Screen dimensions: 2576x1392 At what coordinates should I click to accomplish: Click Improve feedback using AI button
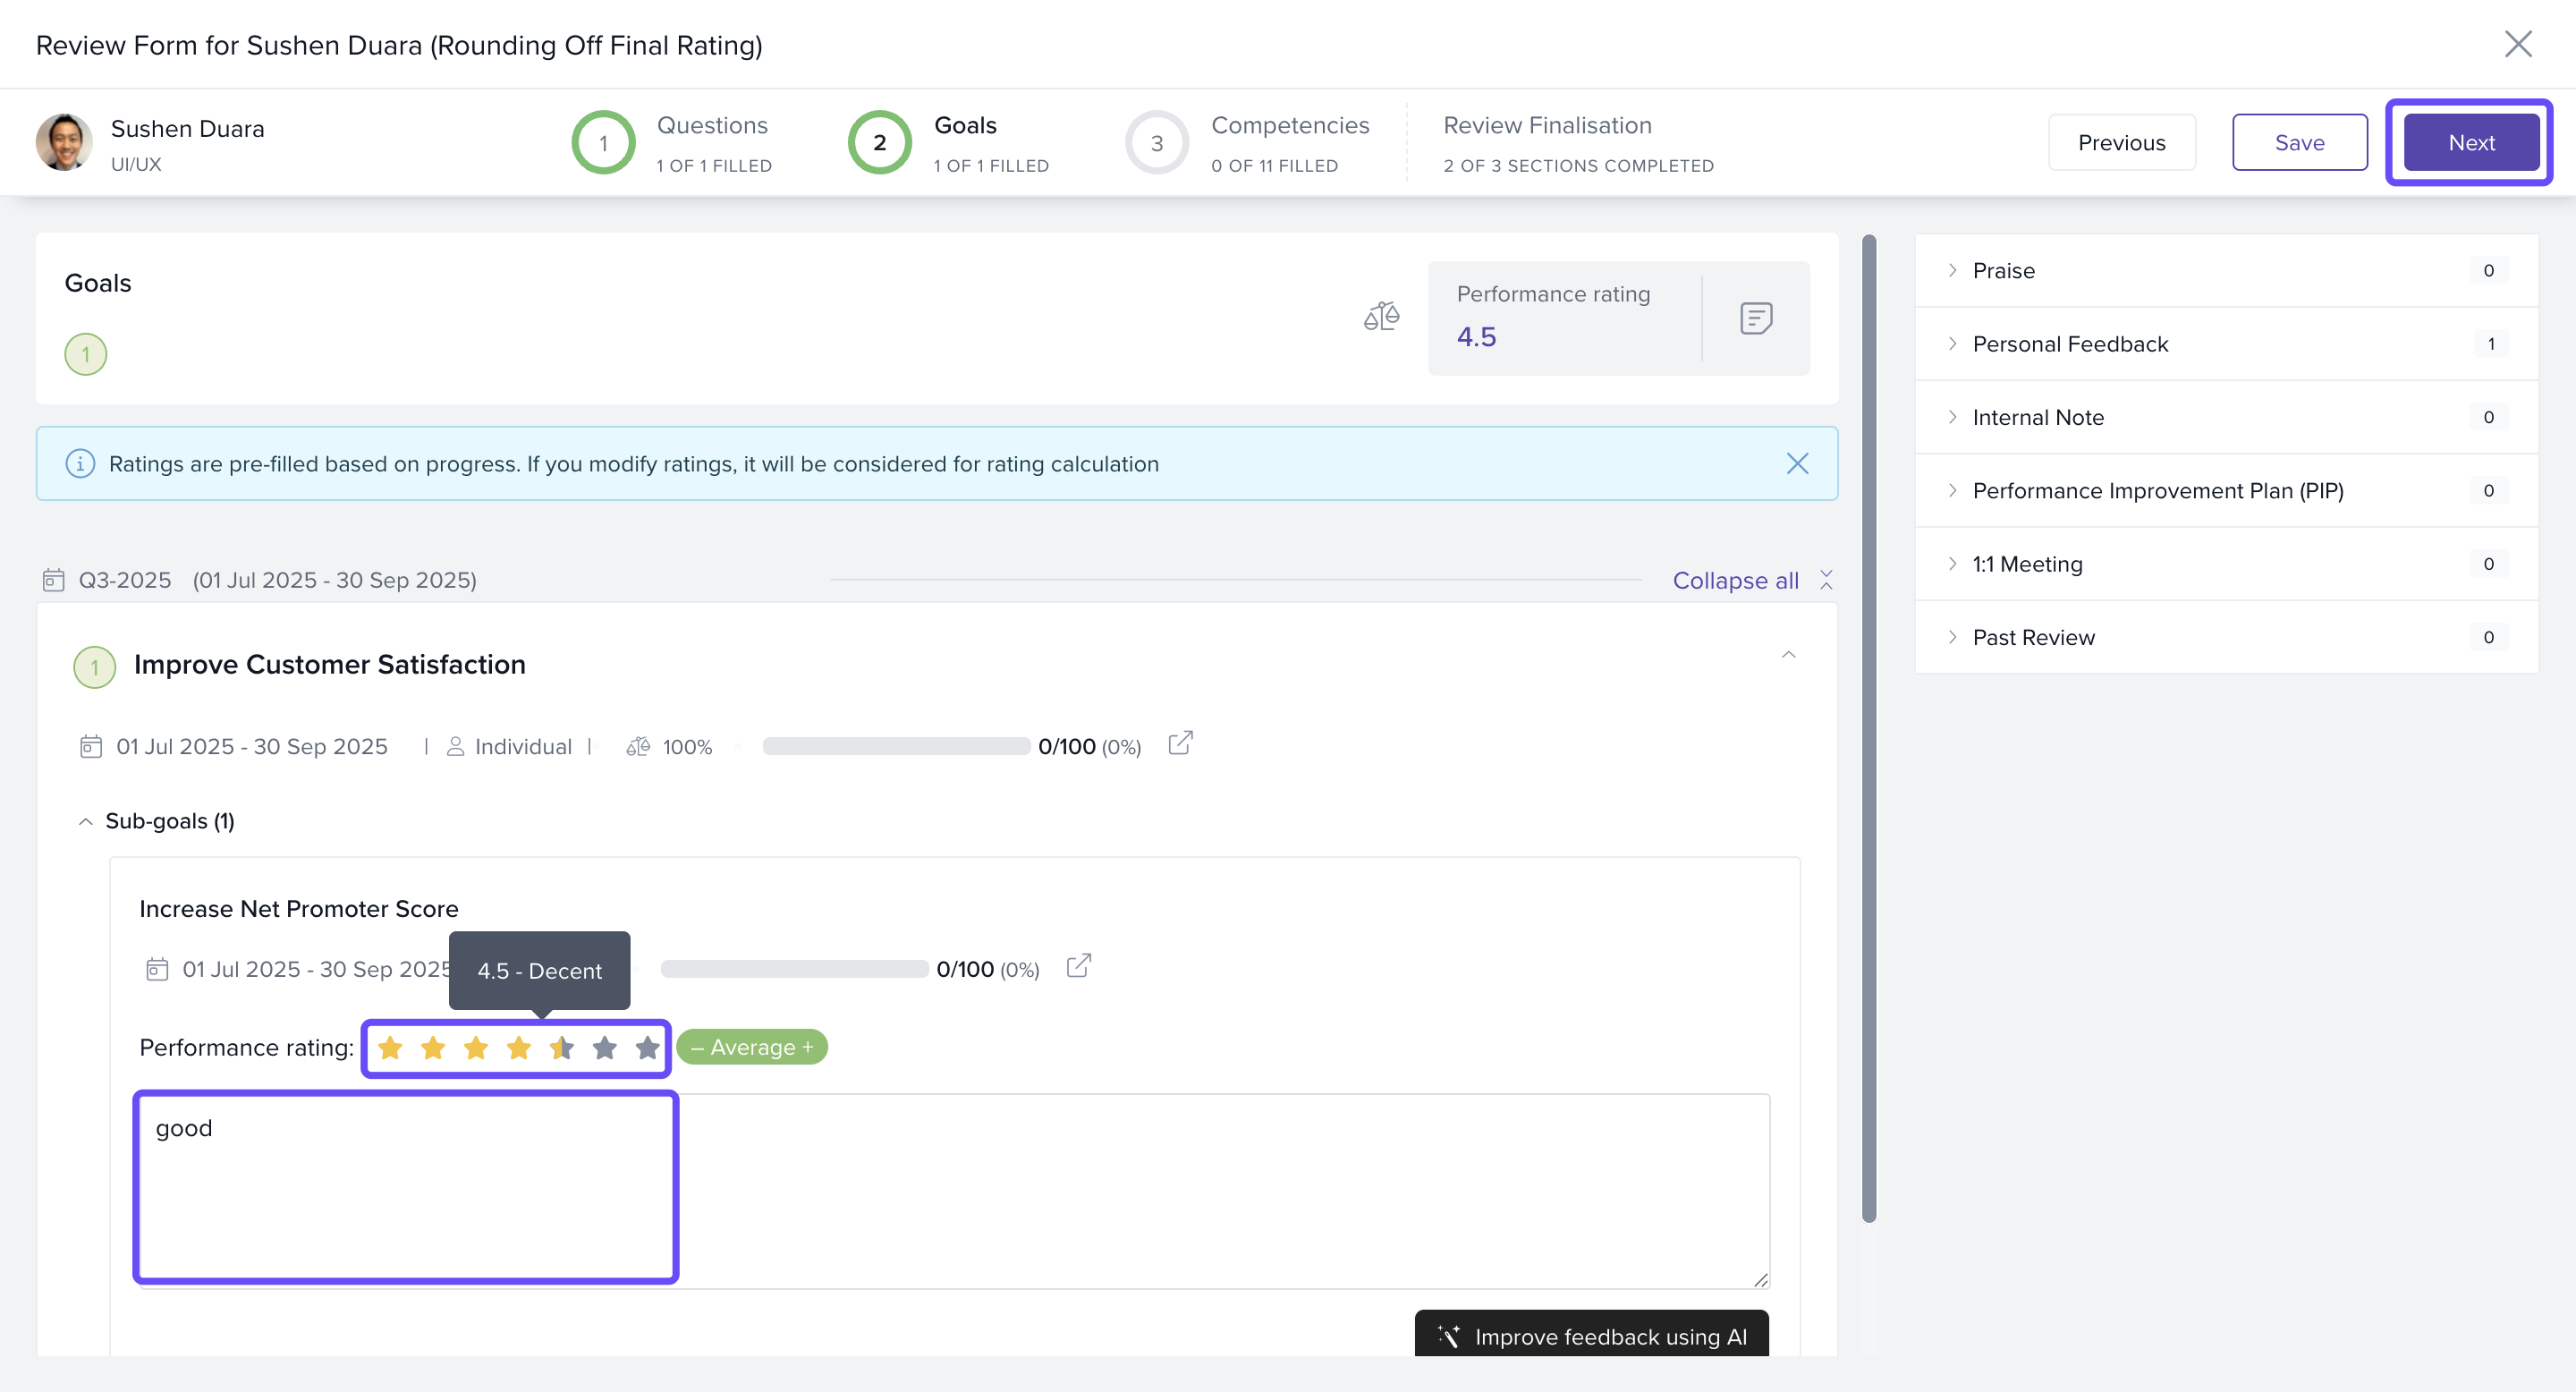1591,1335
